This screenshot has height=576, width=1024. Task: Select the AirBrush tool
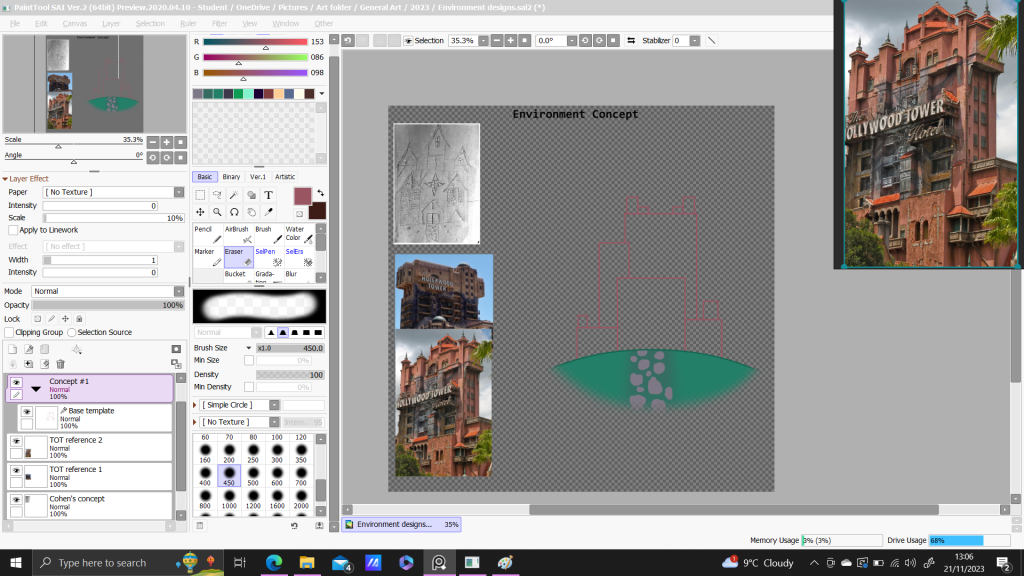[238, 234]
